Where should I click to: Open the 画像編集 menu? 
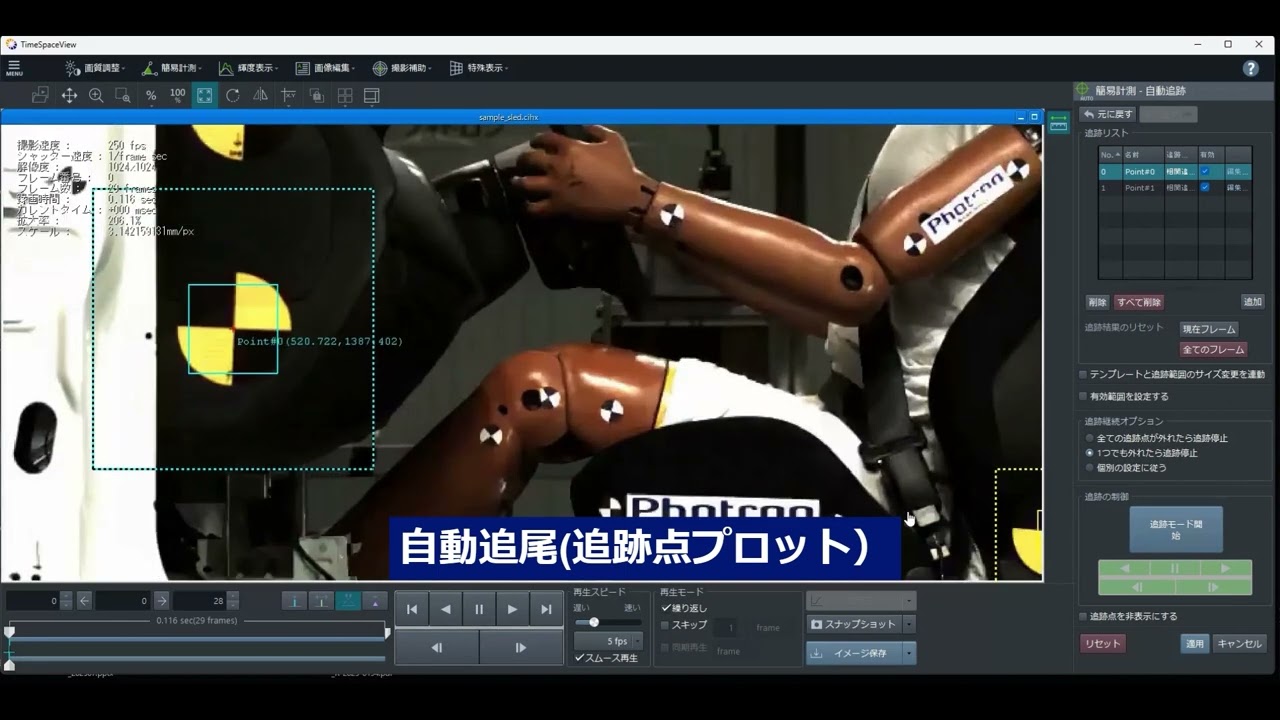click(x=325, y=68)
